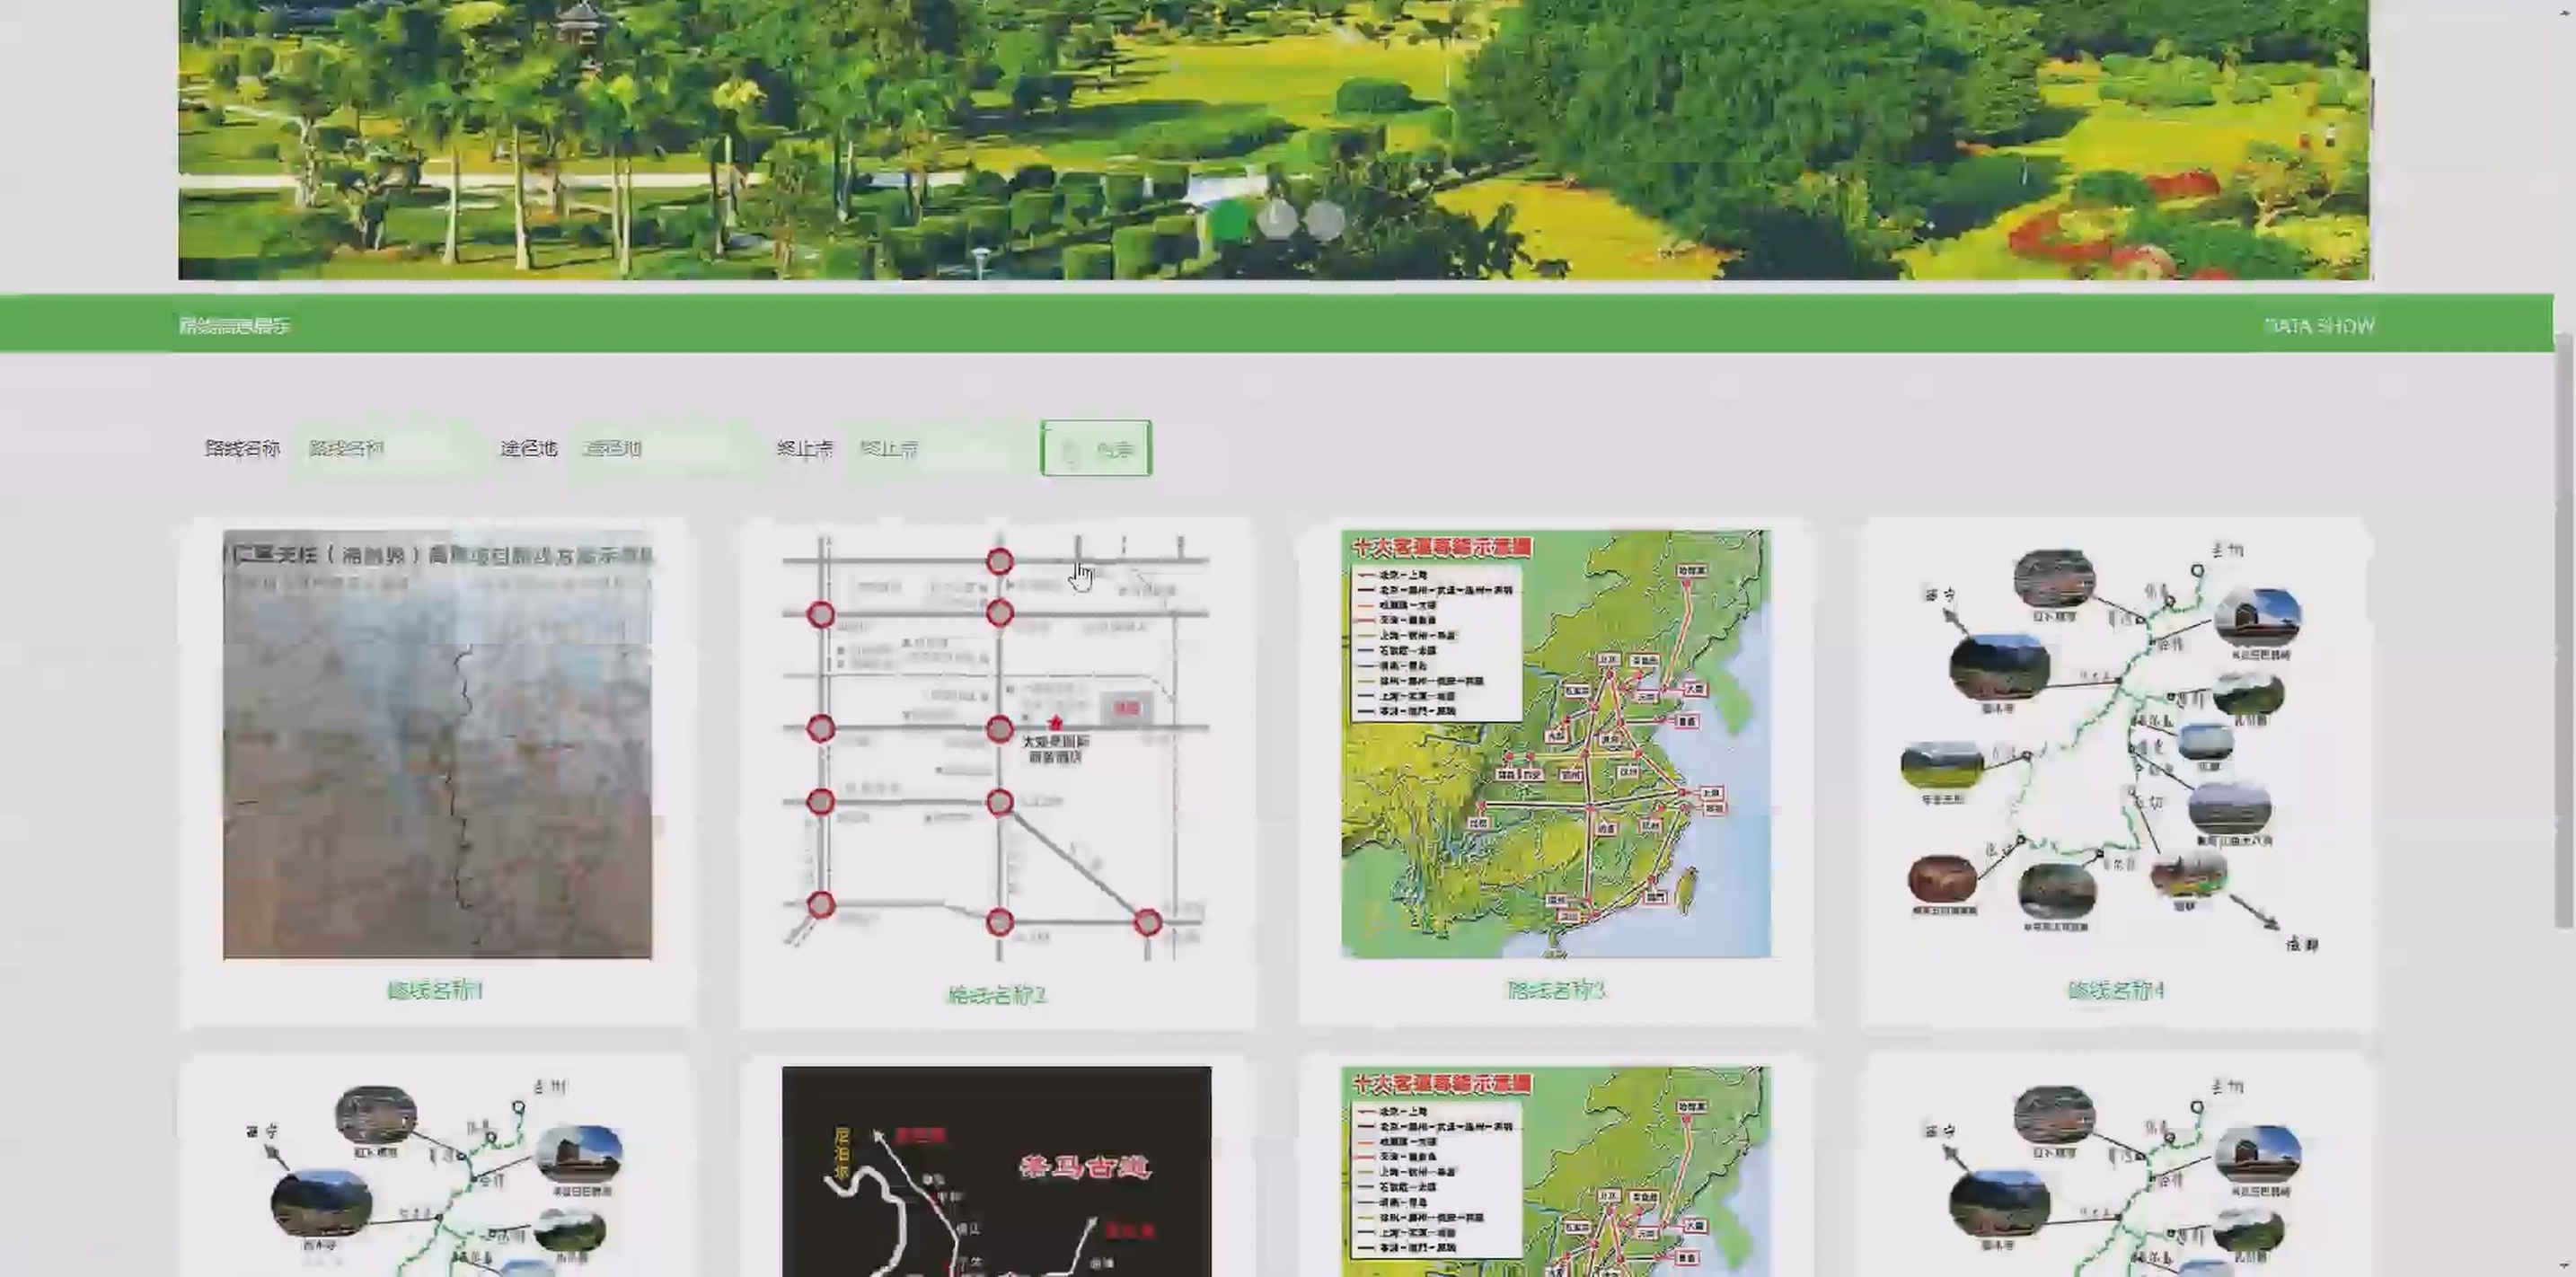The width and height of the screenshot is (2576, 1277).
Task: Open the second-row last scenic route thumbnail
Action: point(2116,1171)
